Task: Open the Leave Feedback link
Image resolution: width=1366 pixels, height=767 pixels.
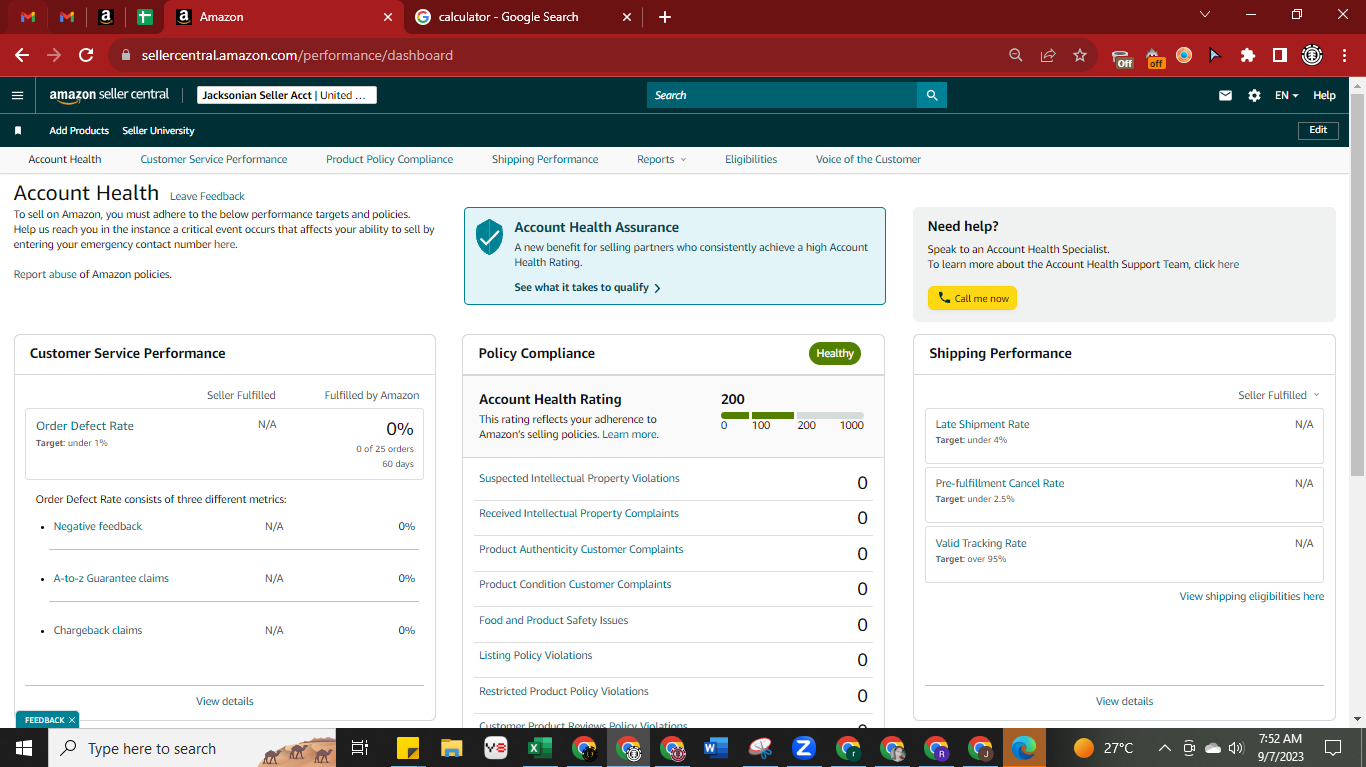Action: click(x=207, y=197)
